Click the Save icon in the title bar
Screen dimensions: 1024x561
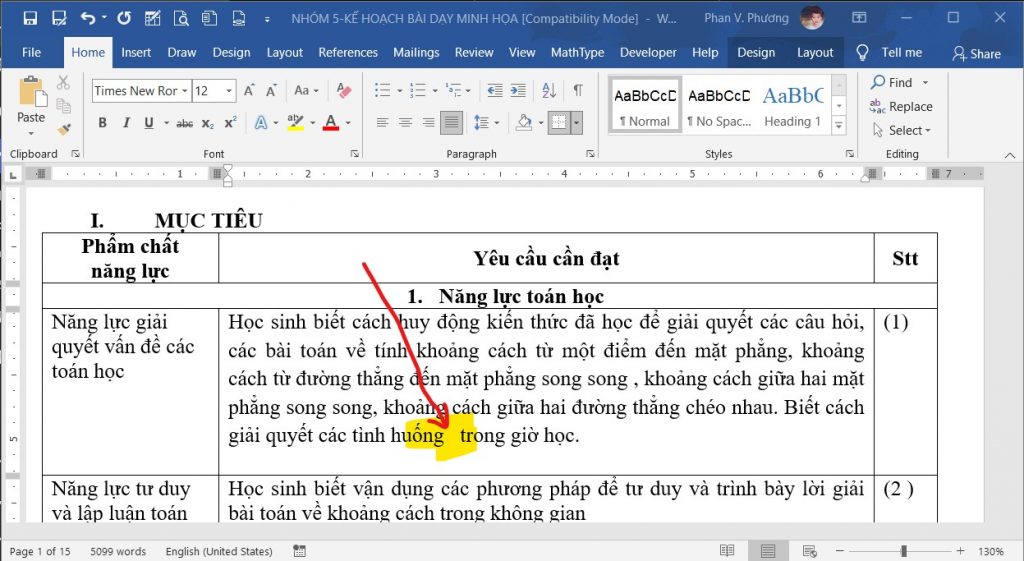click(30, 18)
